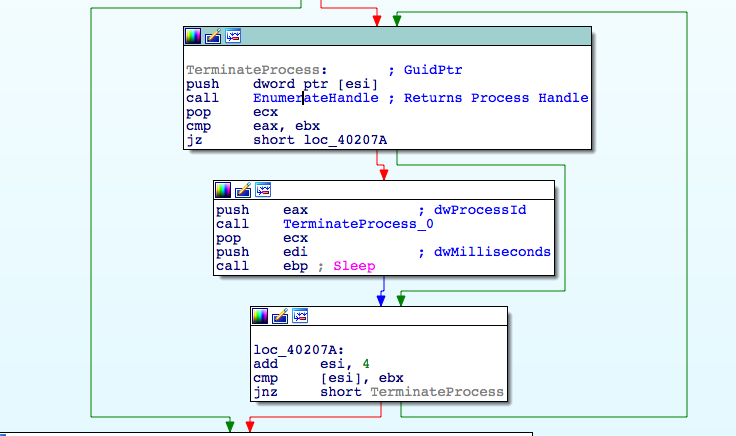Select the EnumerateHandle call target
This screenshot has width=736, height=436.
(x=315, y=98)
